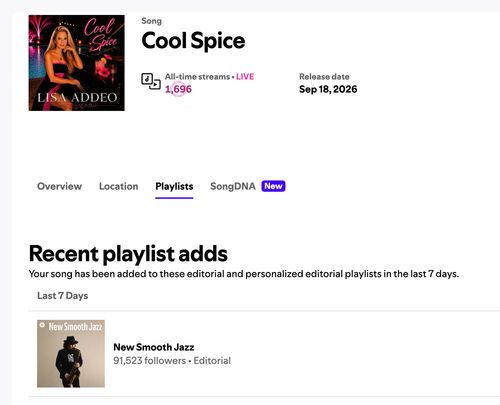Open the SongDNA tab
The width and height of the screenshot is (500, 405).
coord(233,186)
